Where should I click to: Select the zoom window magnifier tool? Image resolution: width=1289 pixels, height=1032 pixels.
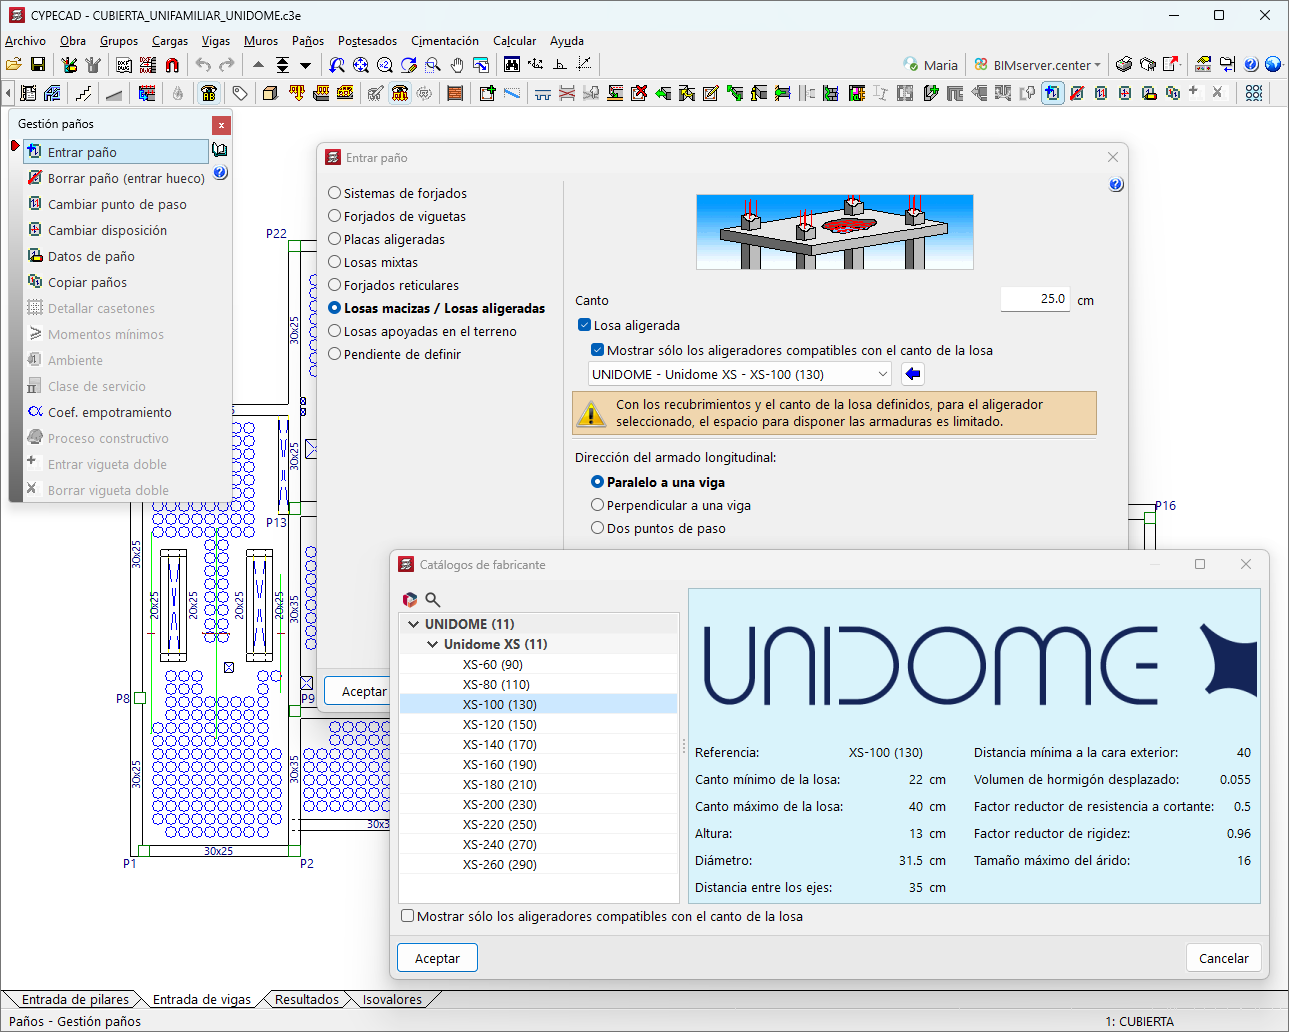click(x=433, y=65)
